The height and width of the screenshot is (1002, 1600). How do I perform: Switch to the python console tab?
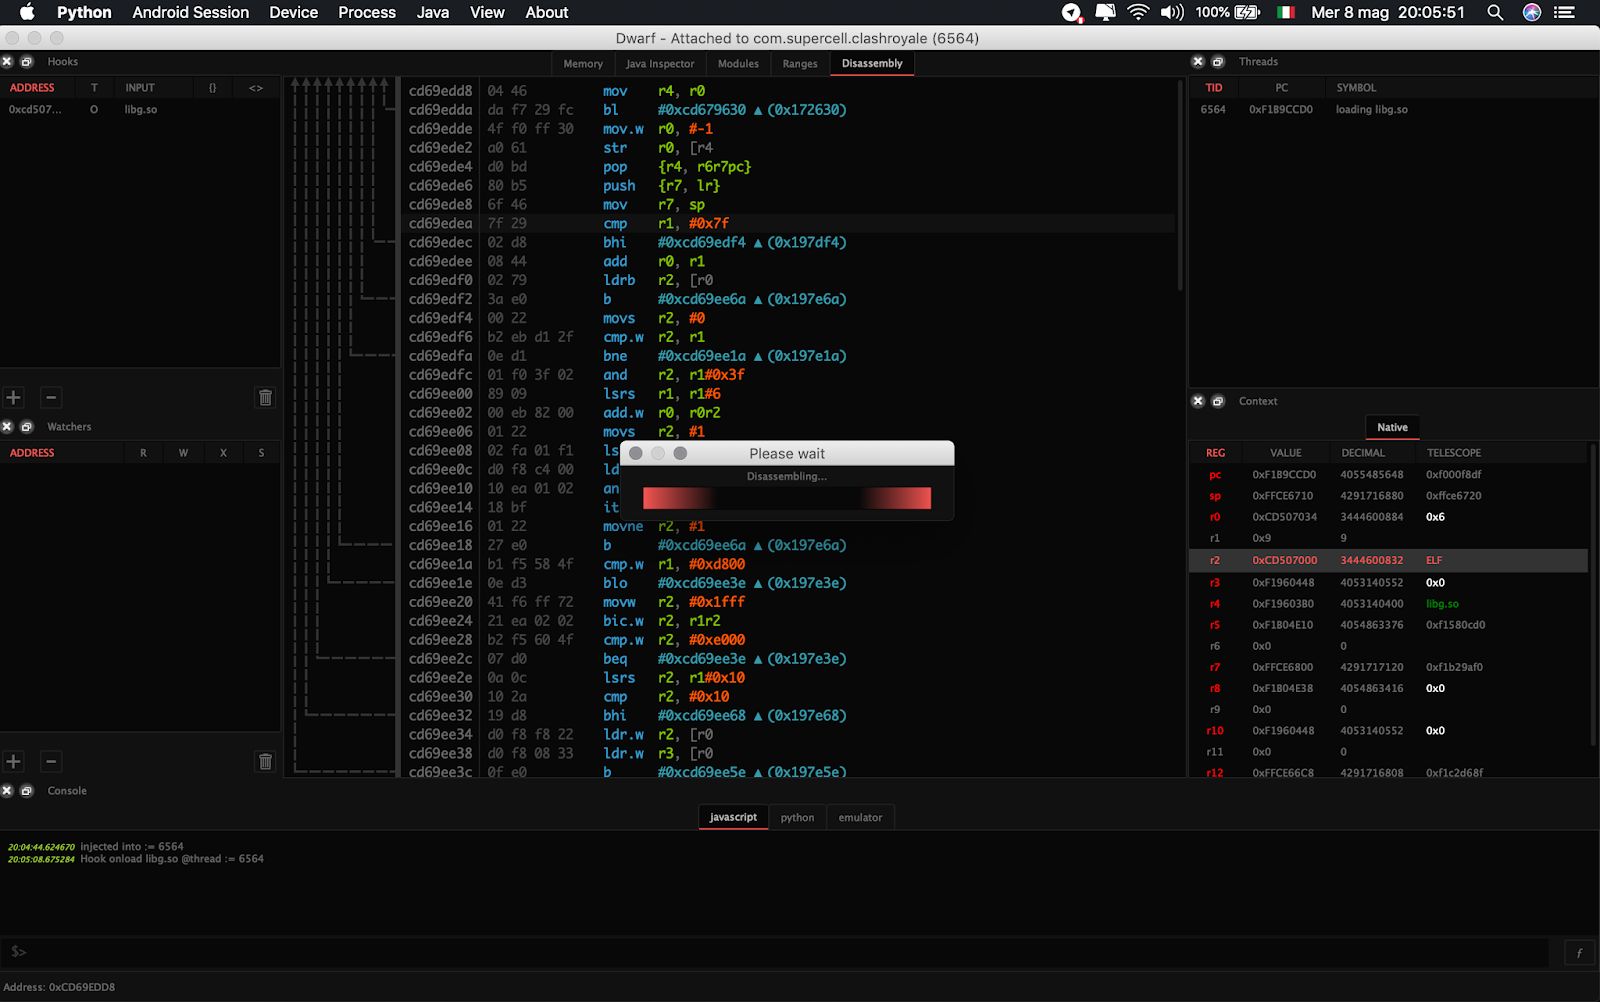797,817
